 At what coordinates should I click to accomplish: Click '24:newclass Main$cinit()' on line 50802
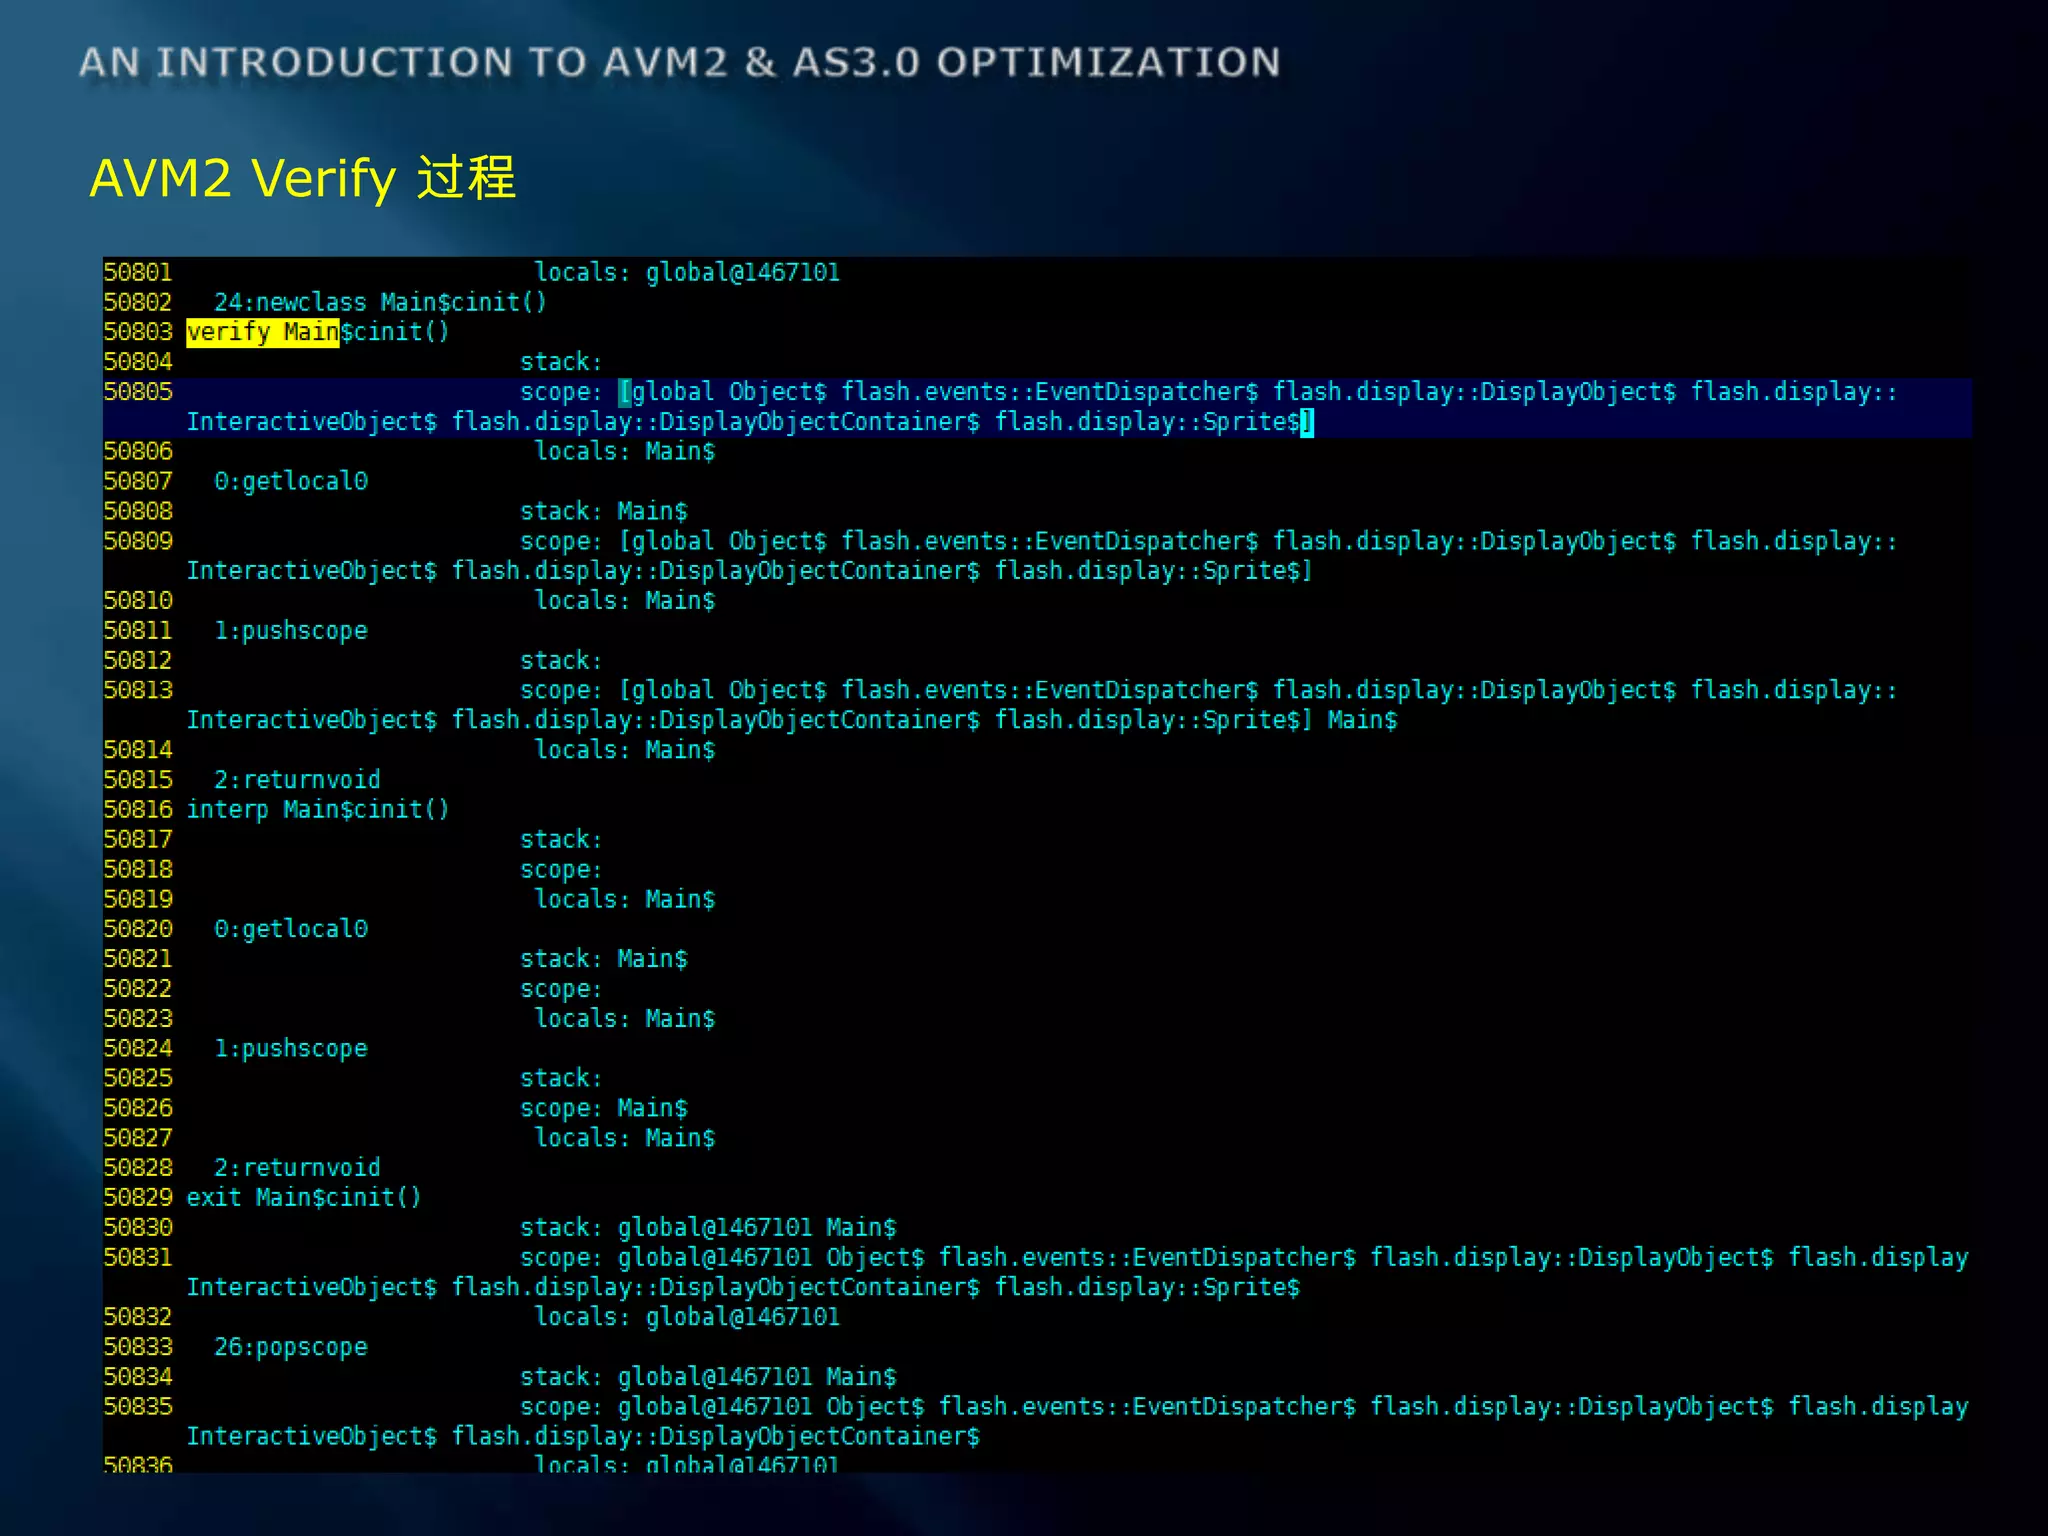[380, 303]
